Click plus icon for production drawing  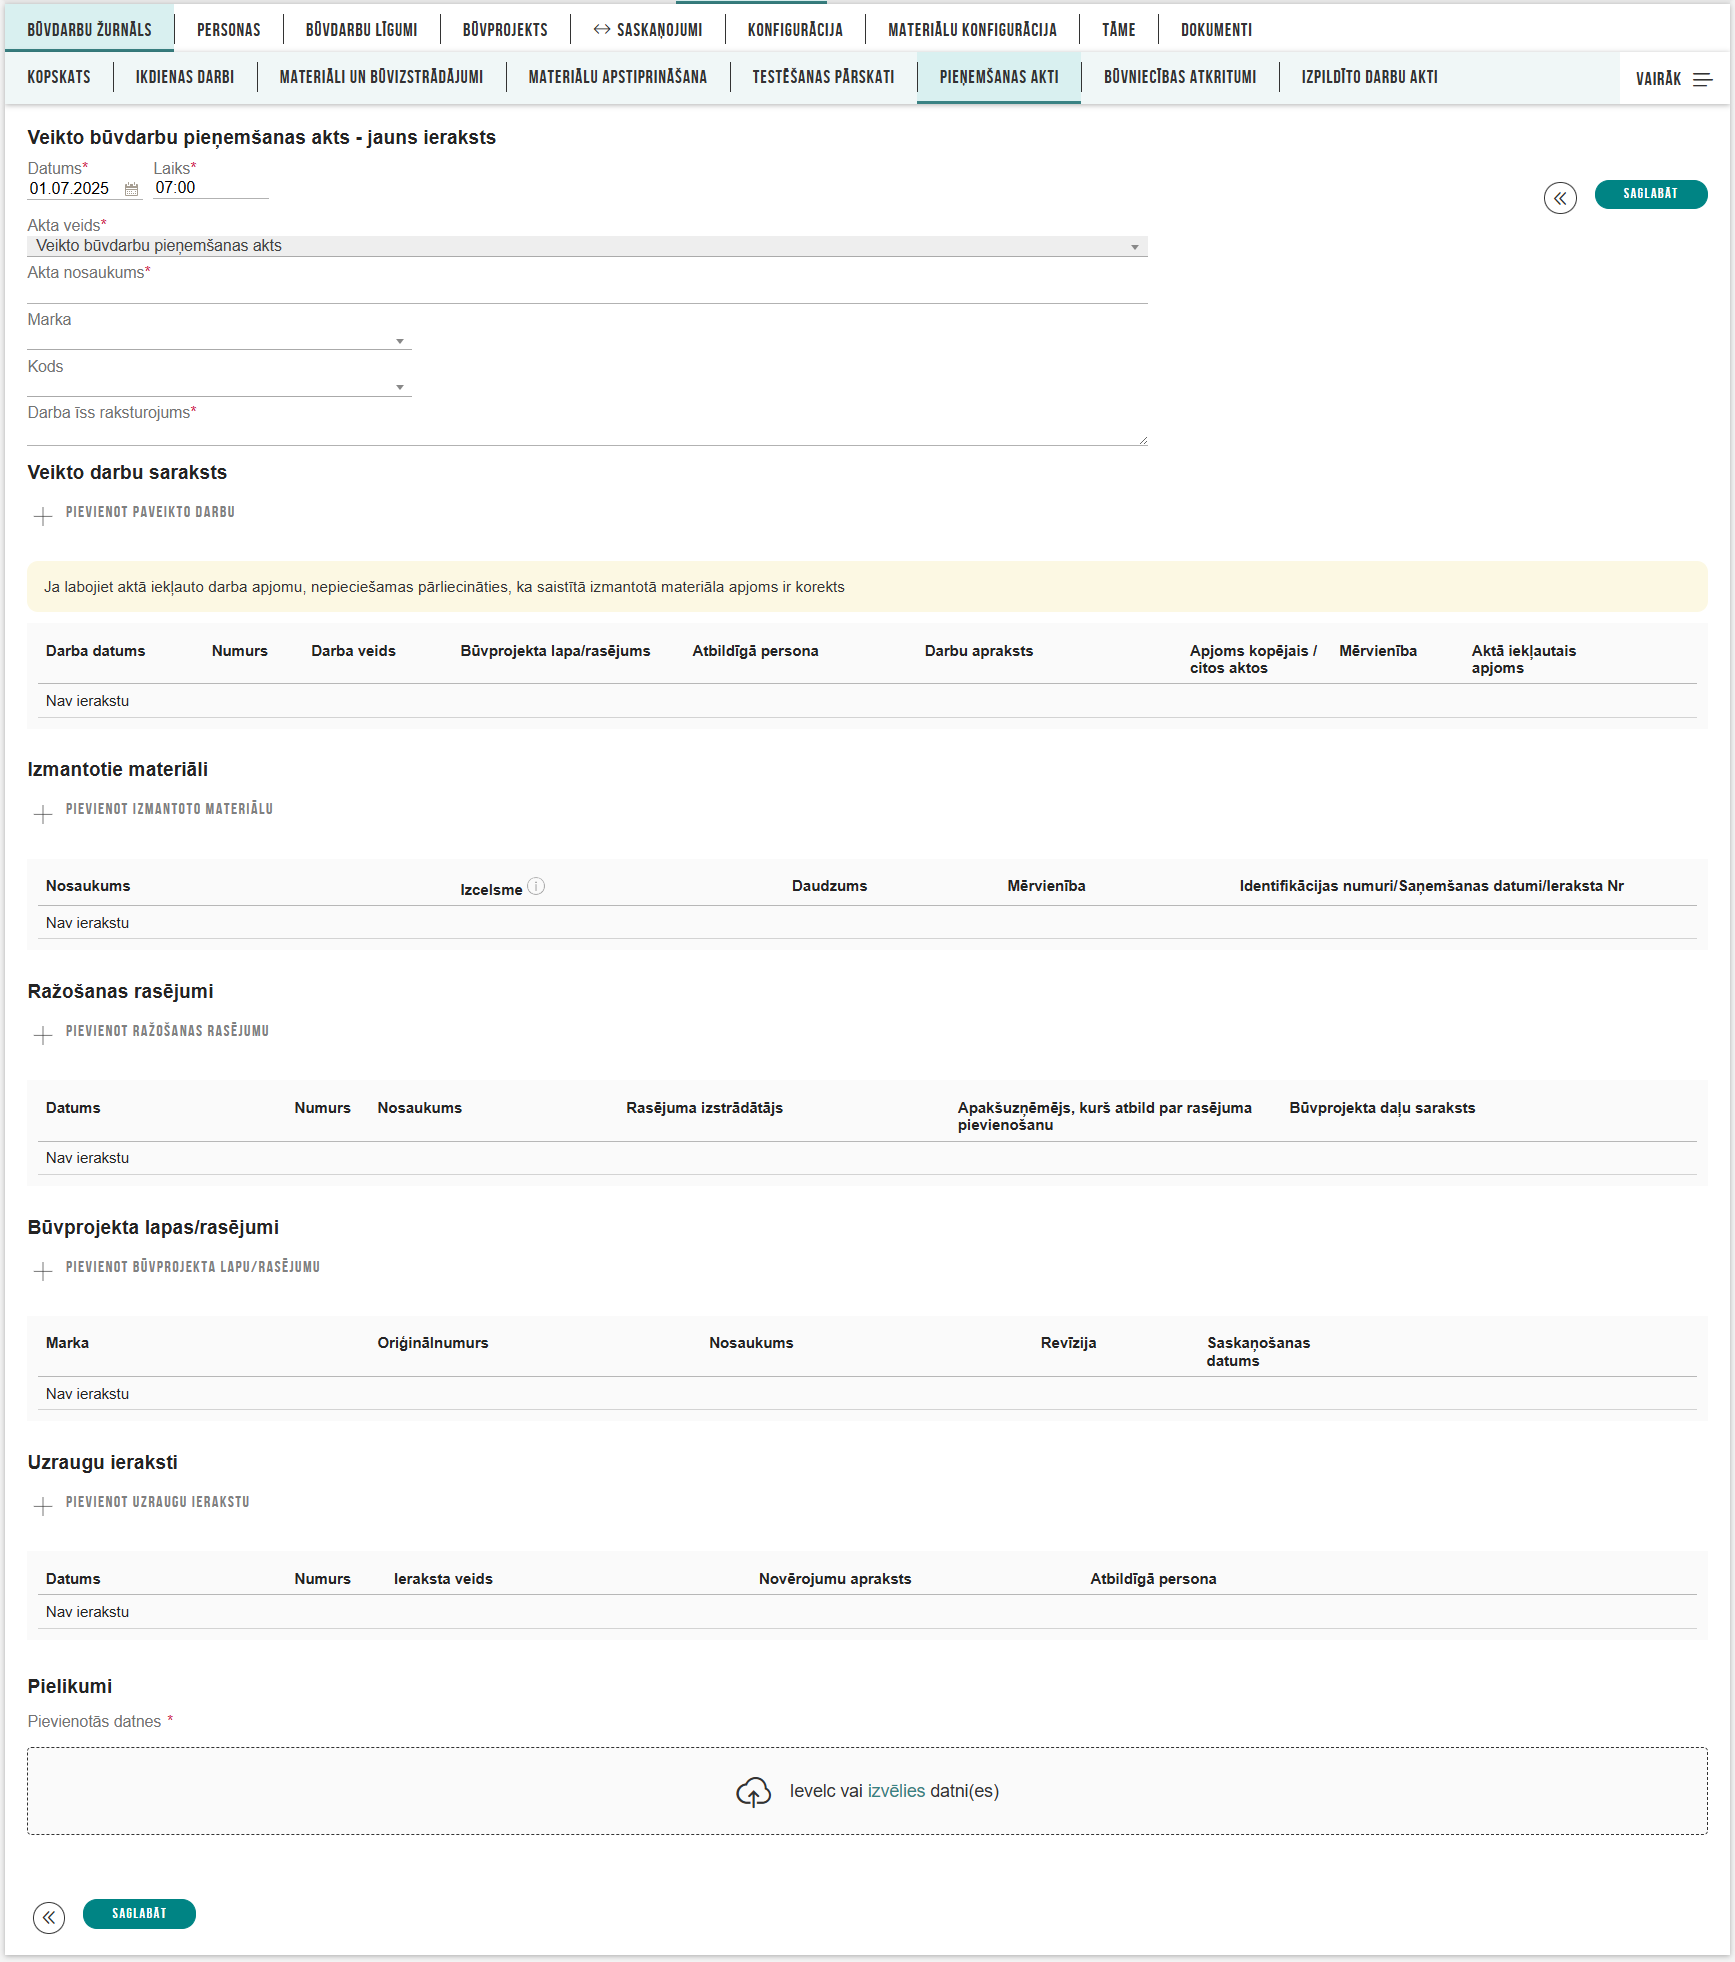43,1035
